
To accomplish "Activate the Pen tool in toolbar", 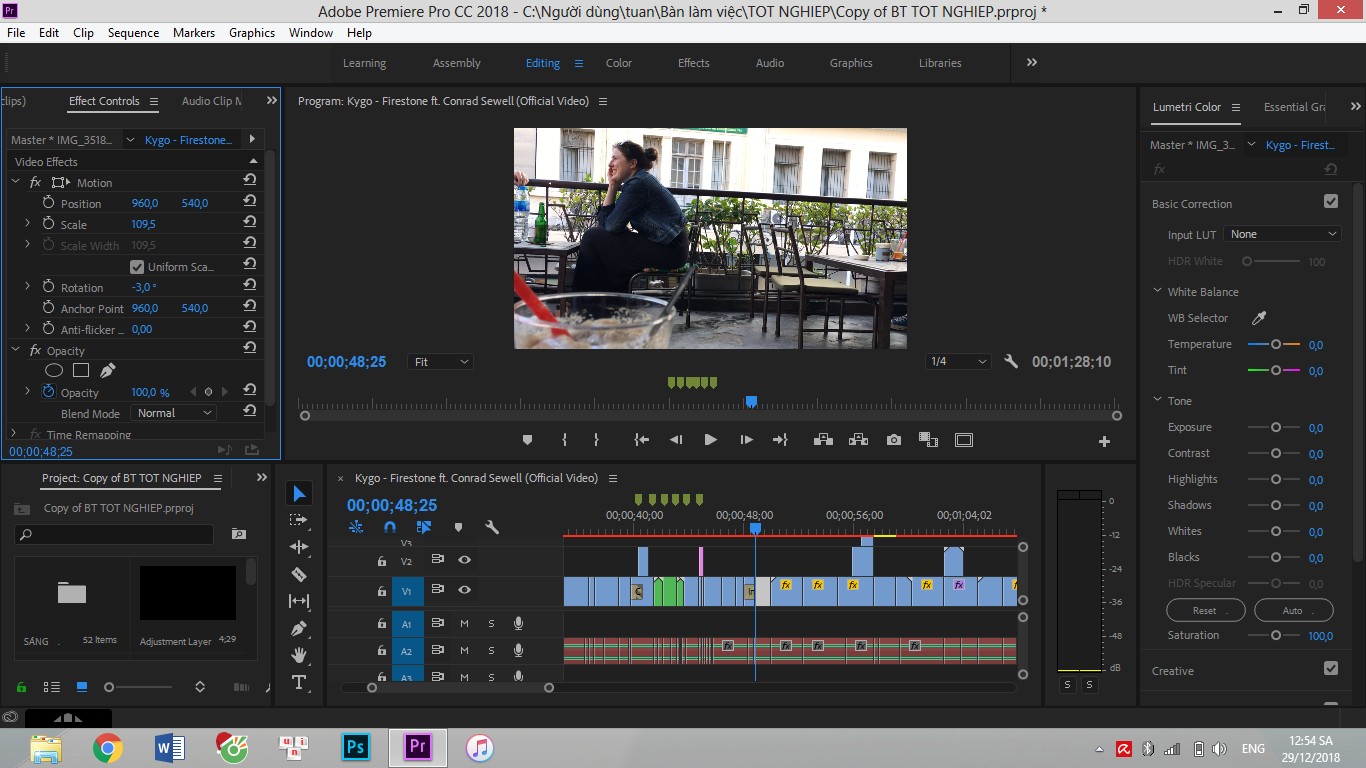I will (299, 628).
